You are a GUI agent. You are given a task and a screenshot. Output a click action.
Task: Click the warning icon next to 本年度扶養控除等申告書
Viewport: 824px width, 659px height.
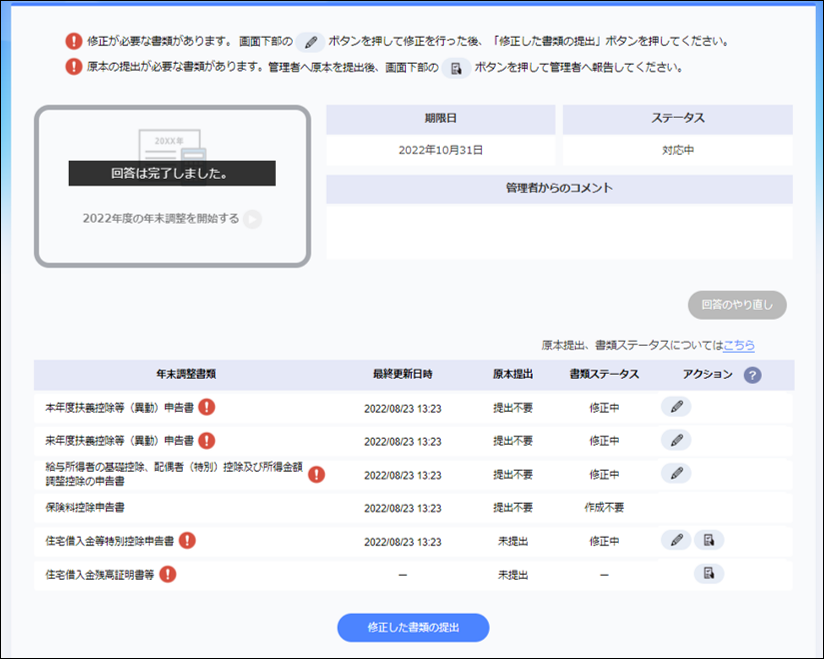[x=207, y=407]
